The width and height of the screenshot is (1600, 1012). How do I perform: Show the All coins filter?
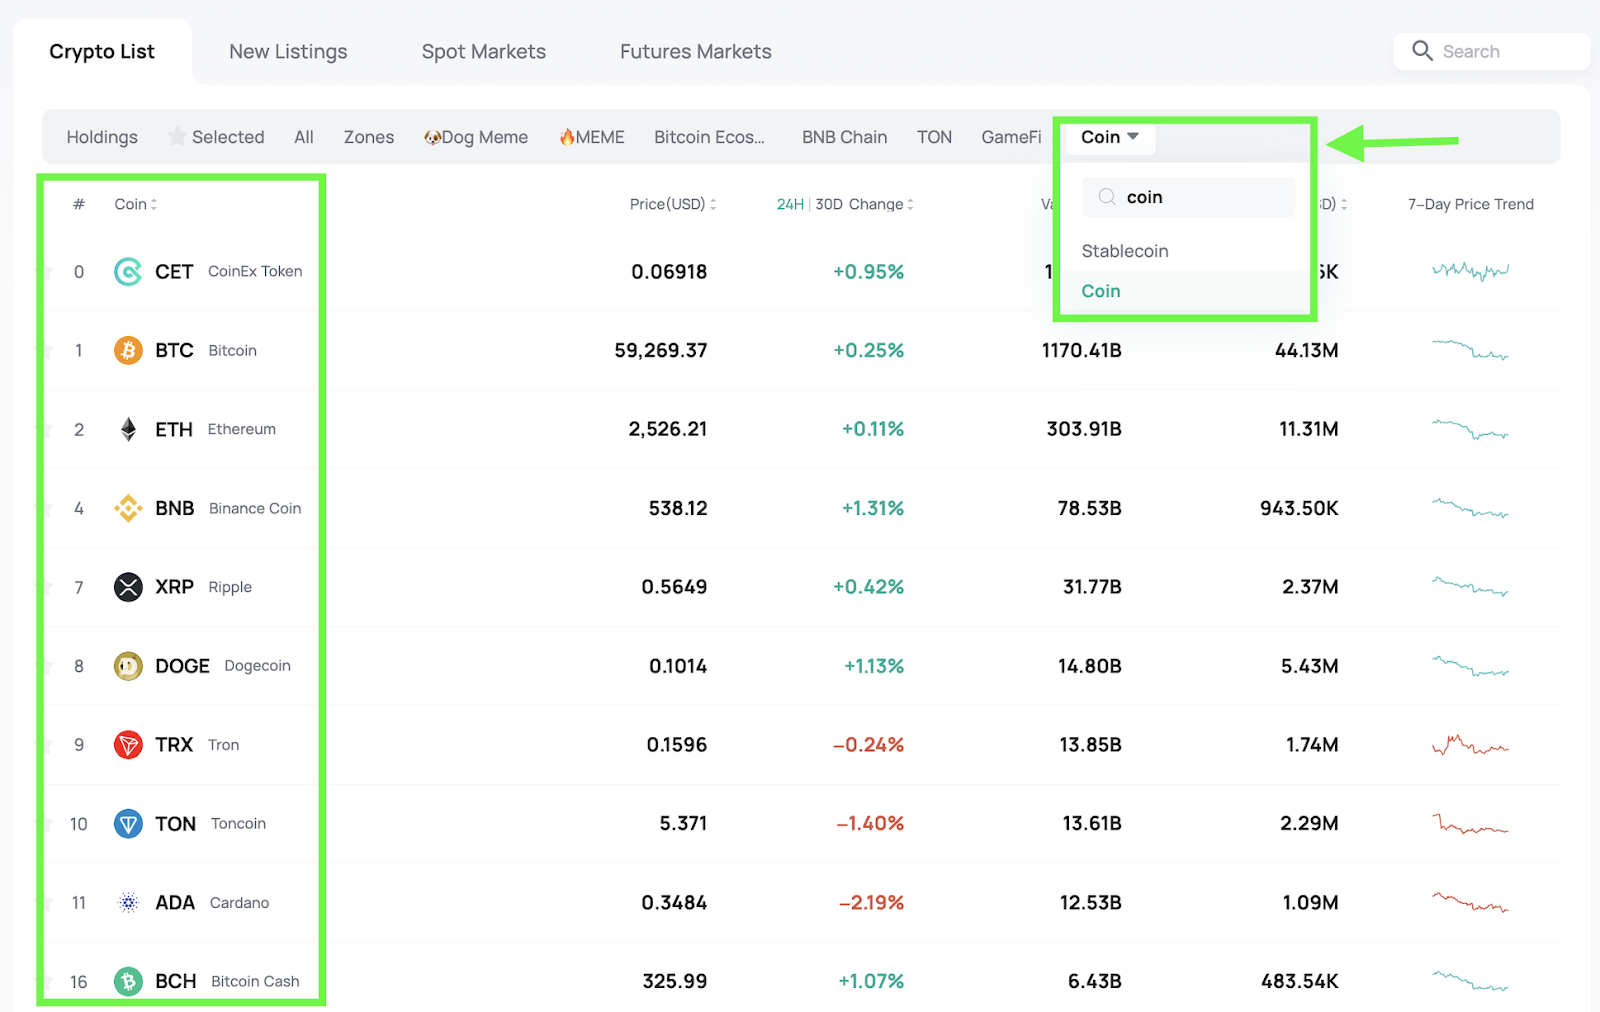tap(304, 137)
